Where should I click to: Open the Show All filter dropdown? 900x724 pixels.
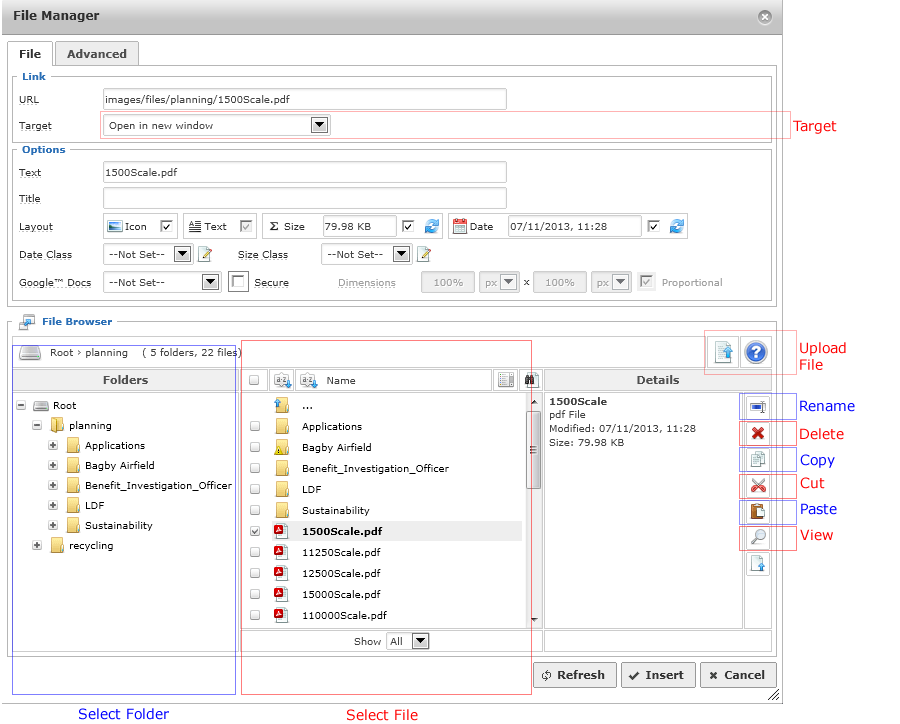coord(421,641)
